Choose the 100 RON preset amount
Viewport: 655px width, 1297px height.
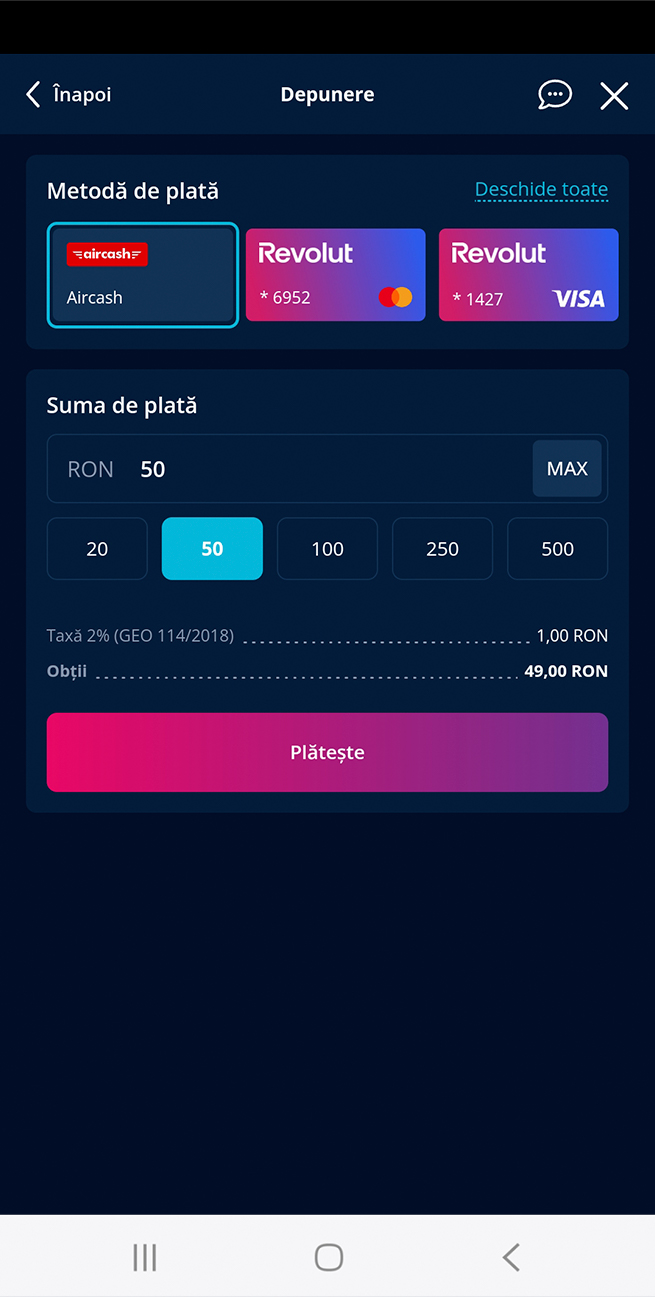coord(327,549)
